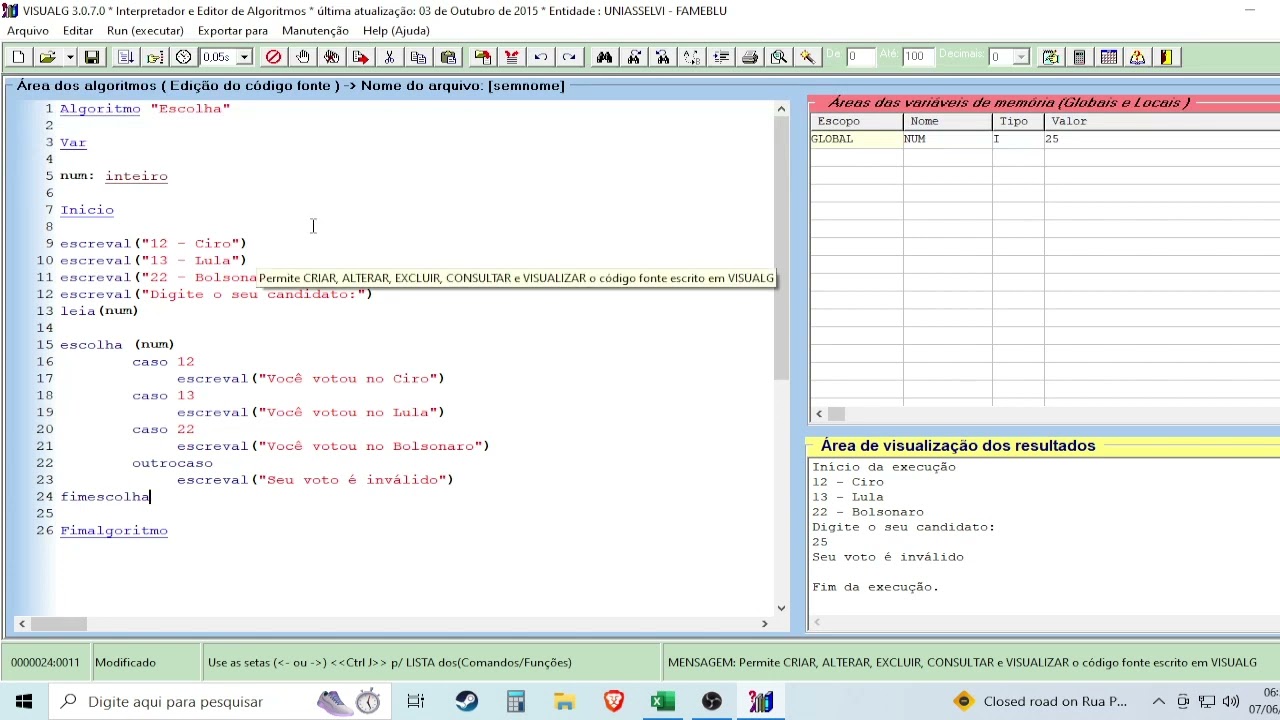This screenshot has height=720, width=1280.
Task: Open the notepad toolbar icon
Action: pos(1050,57)
